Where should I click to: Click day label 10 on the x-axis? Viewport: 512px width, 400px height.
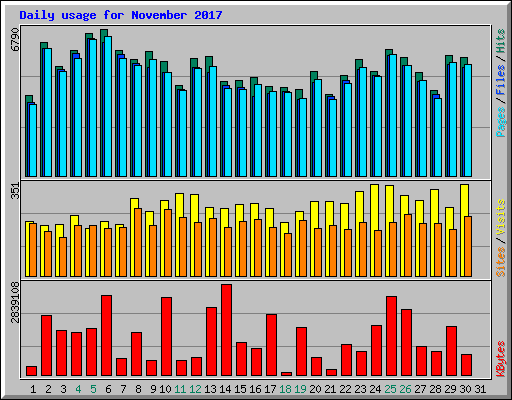click(165, 389)
